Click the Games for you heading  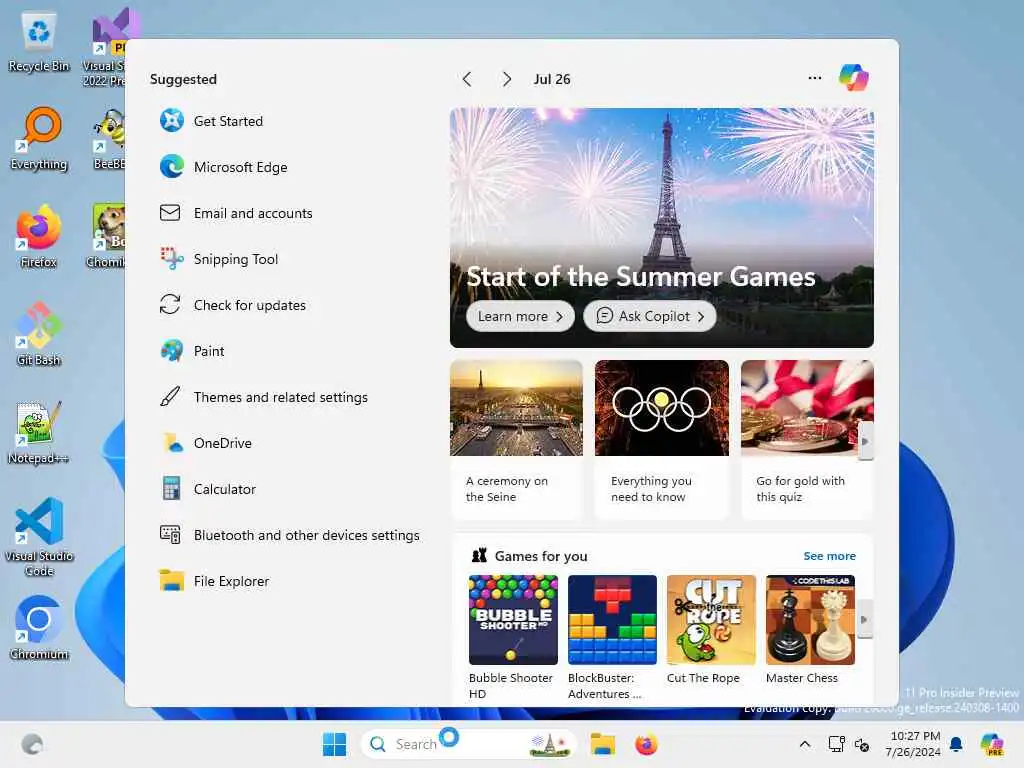pos(541,556)
